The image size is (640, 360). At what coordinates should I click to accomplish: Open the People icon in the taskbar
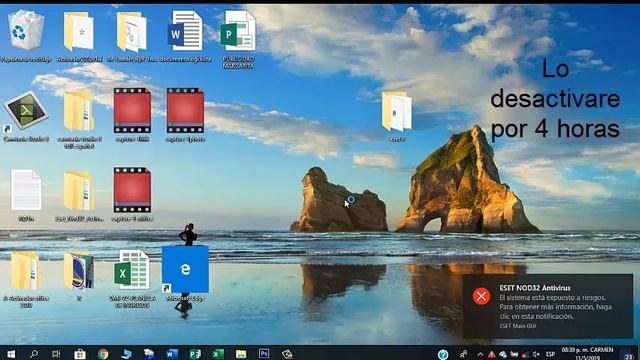tap(464, 354)
